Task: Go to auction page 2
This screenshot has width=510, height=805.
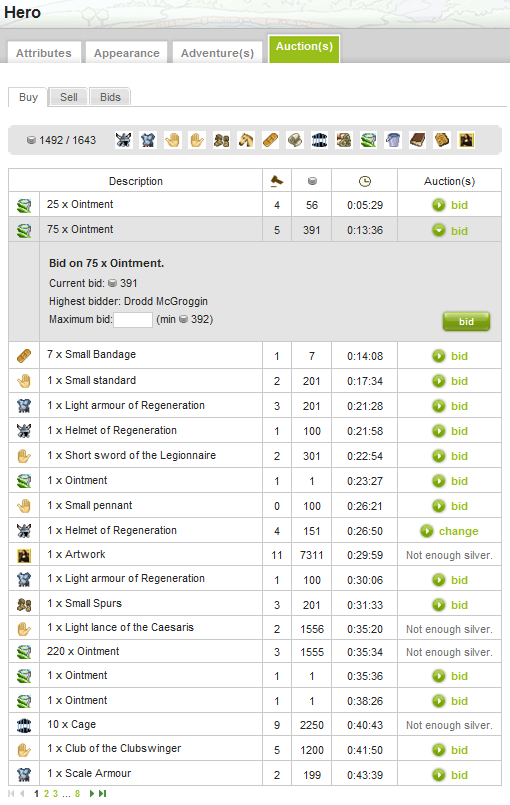Action: pyautogui.click(x=46, y=794)
